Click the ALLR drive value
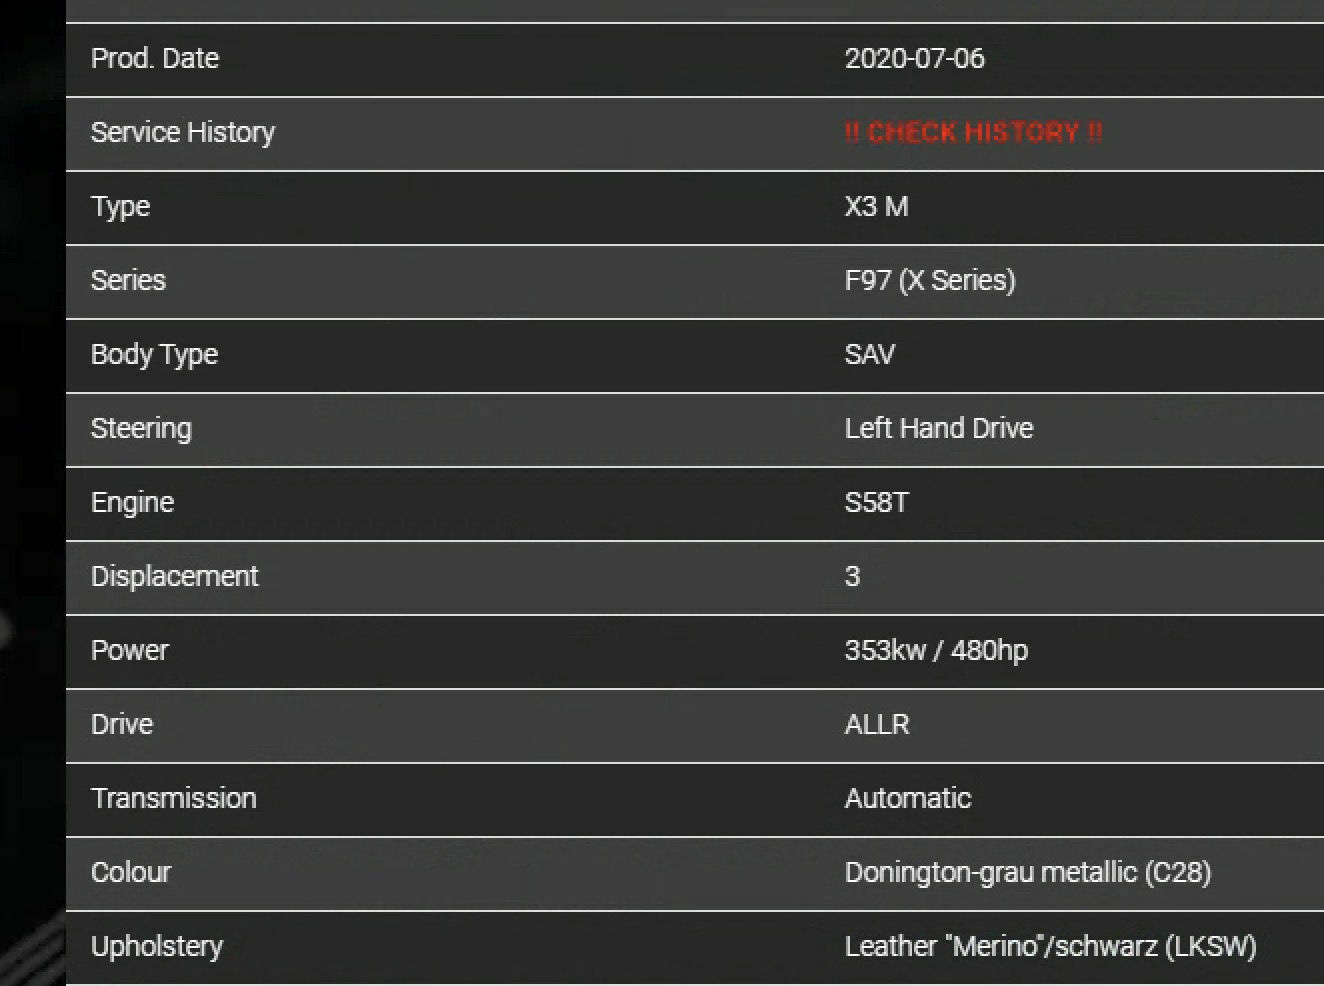The height and width of the screenshot is (986, 1324). click(x=876, y=724)
